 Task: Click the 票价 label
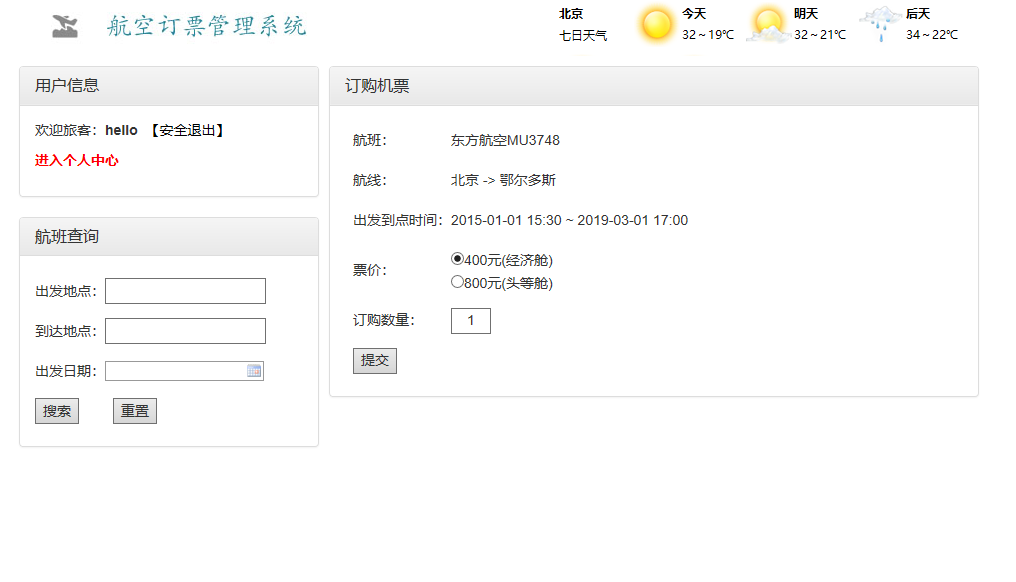(x=369, y=270)
